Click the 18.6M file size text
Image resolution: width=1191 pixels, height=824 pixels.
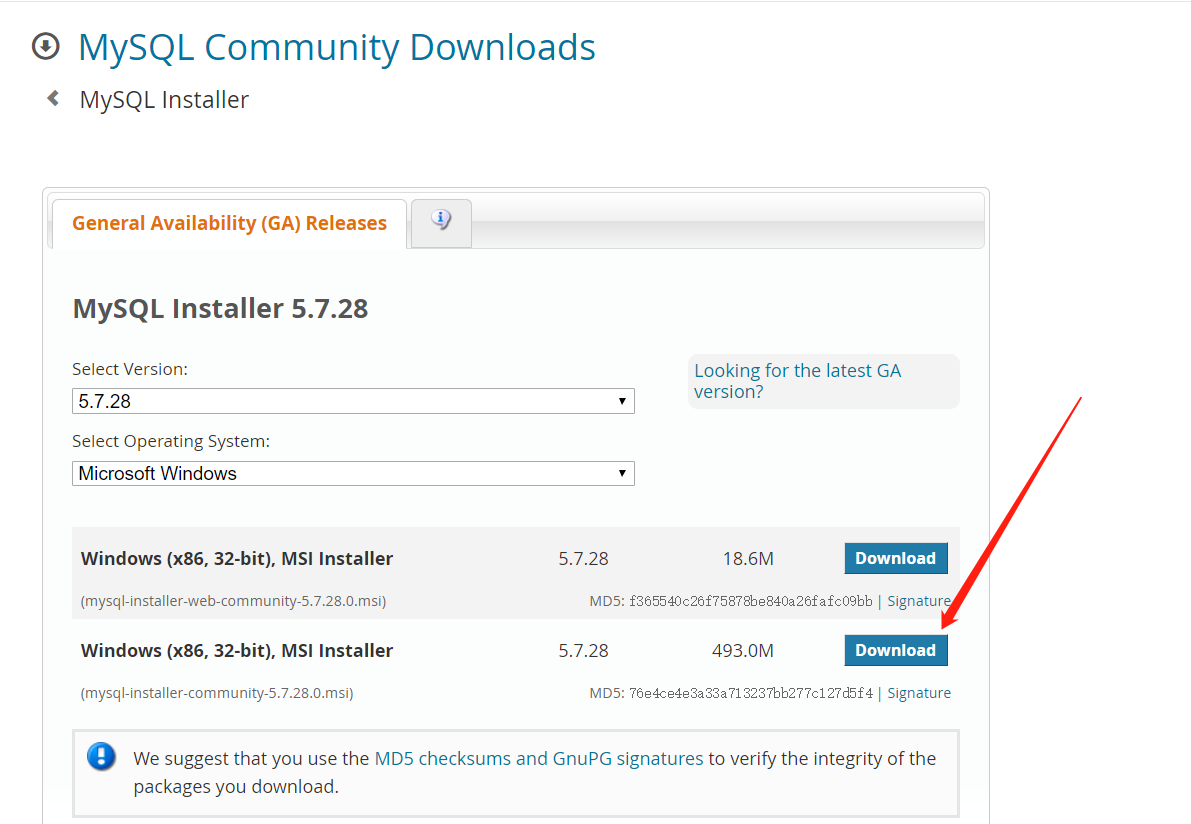(x=748, y=559)
